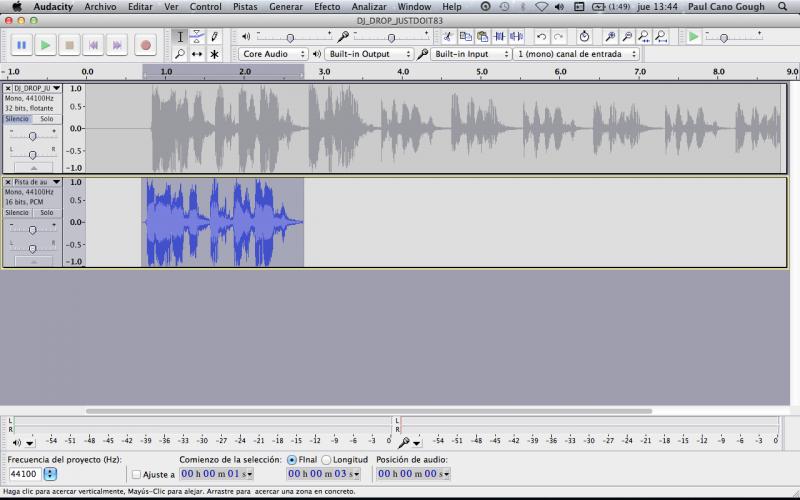
Task: Click the Skip to End button
Action: 117,45
